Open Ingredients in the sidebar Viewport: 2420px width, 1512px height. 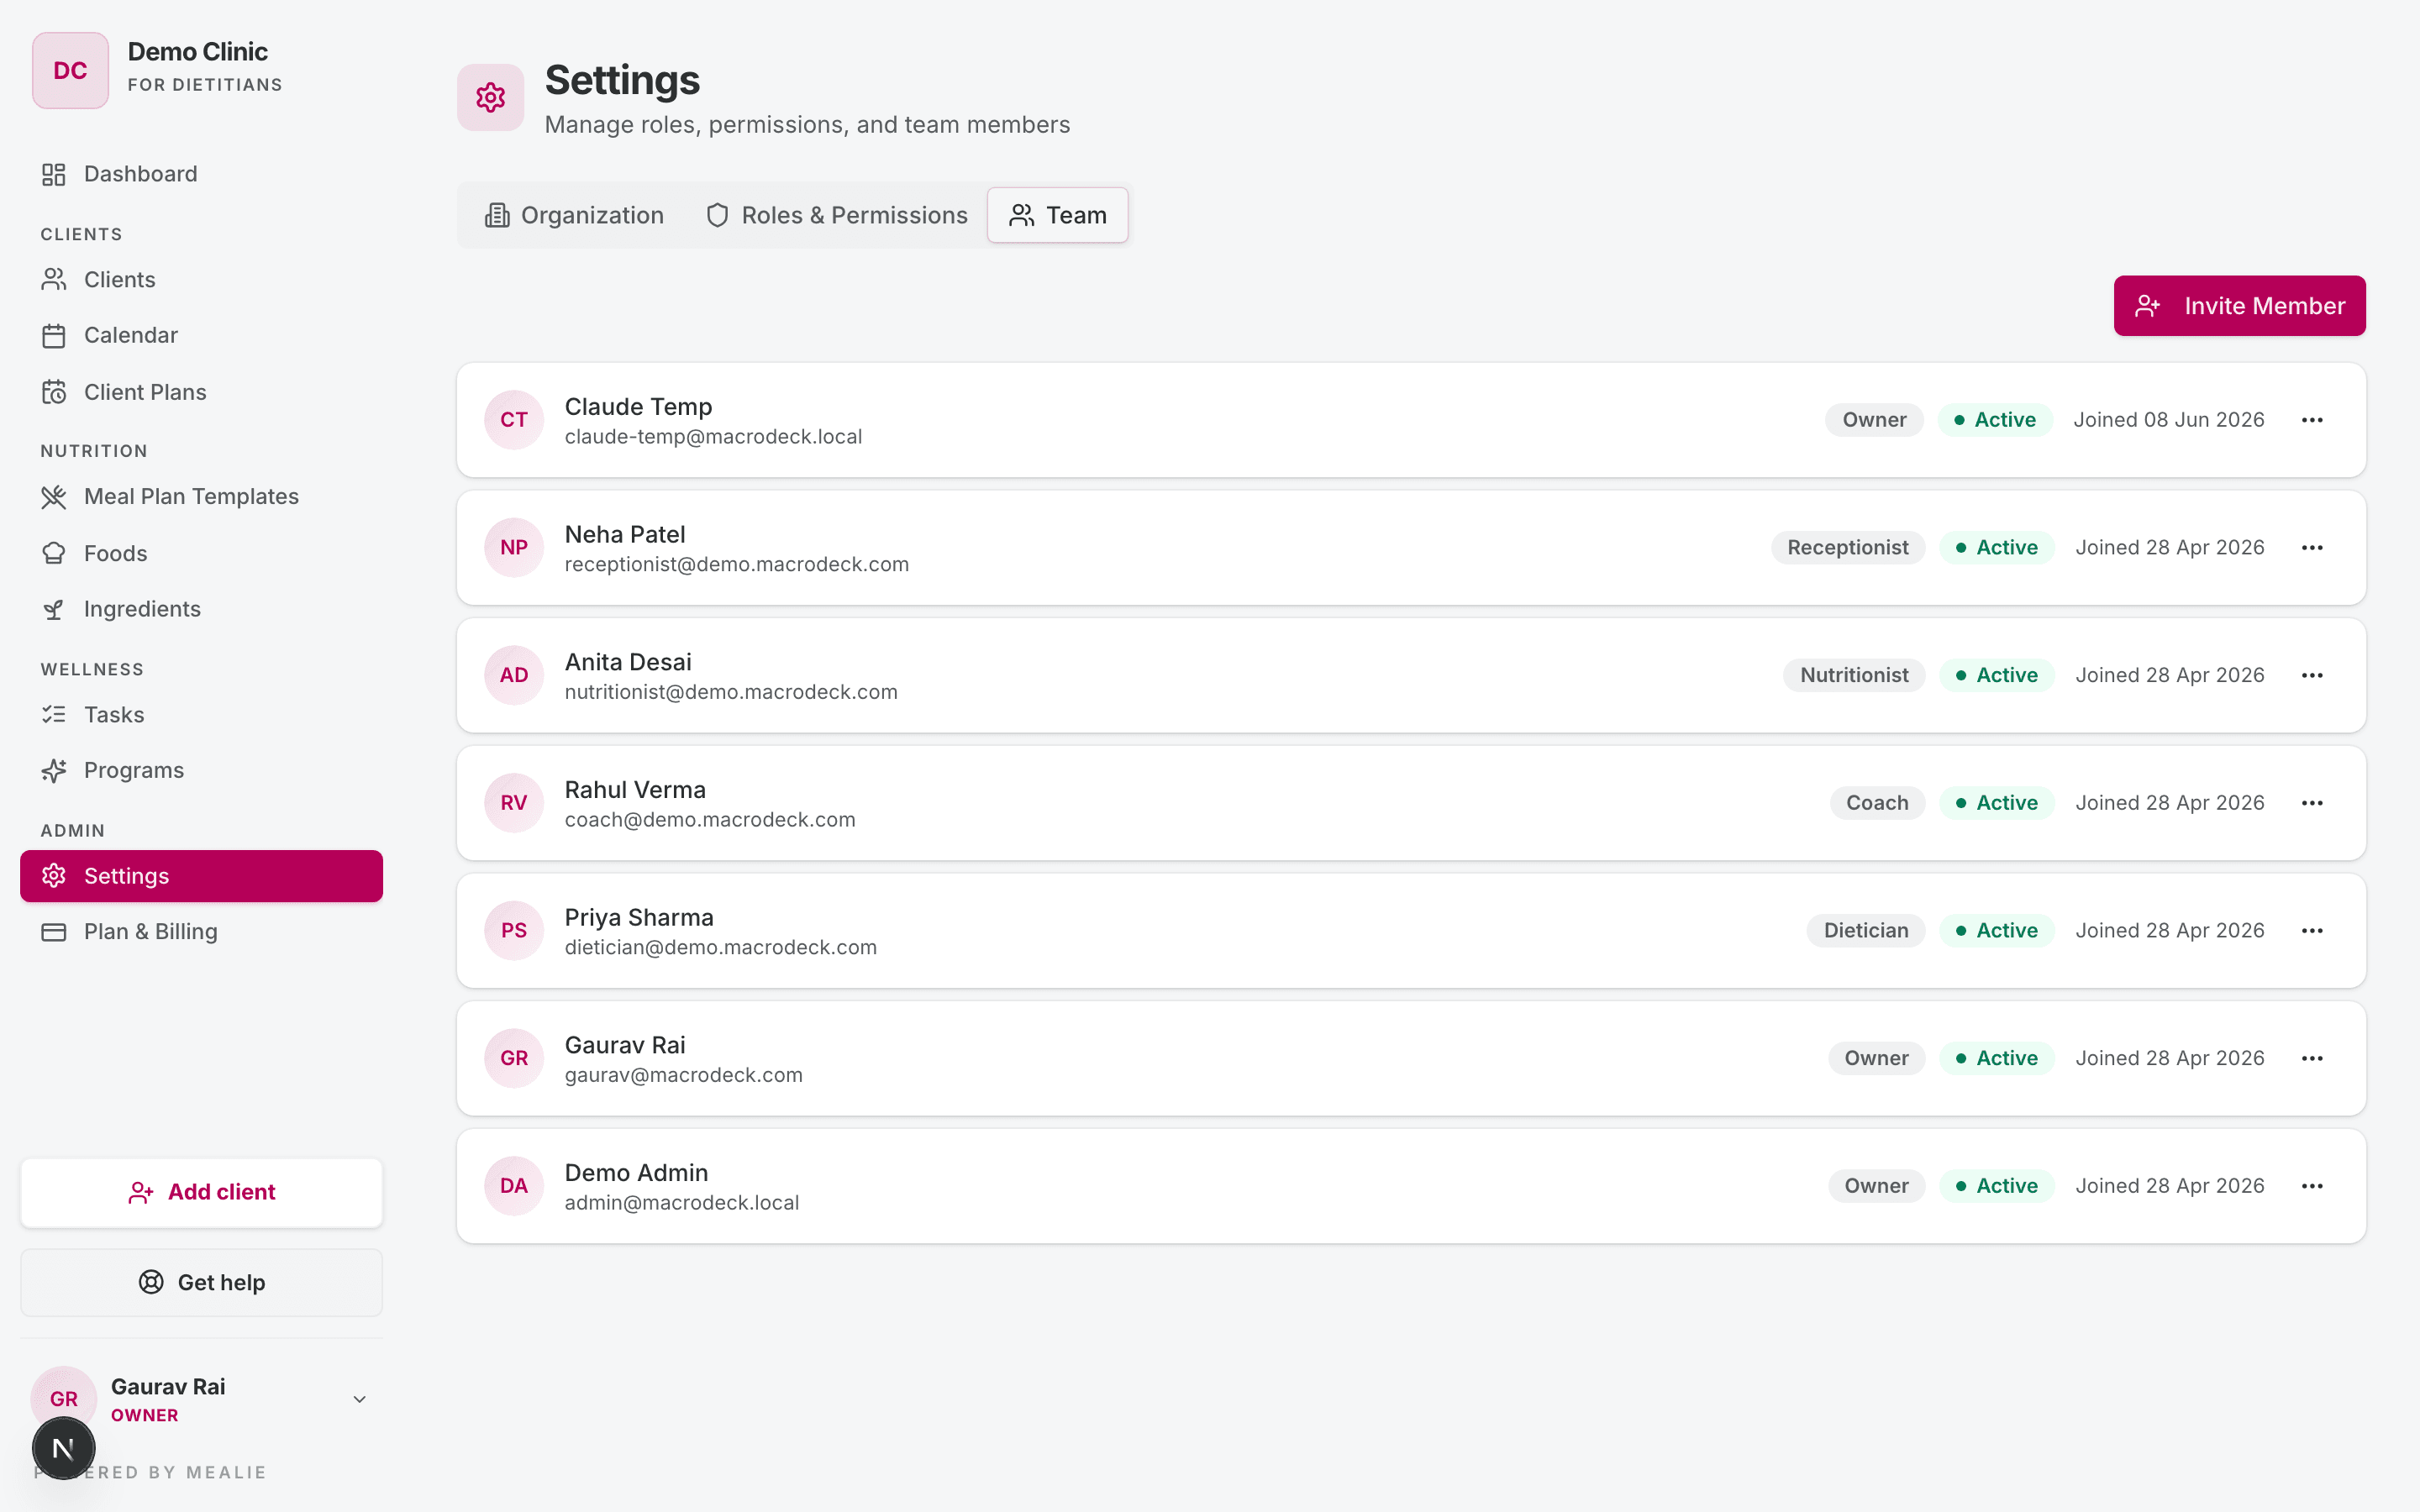point(201,609)
